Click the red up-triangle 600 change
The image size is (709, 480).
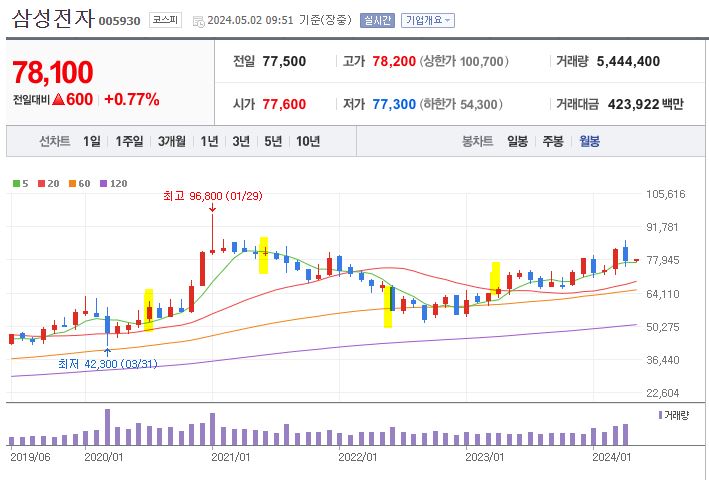[72, 99]
